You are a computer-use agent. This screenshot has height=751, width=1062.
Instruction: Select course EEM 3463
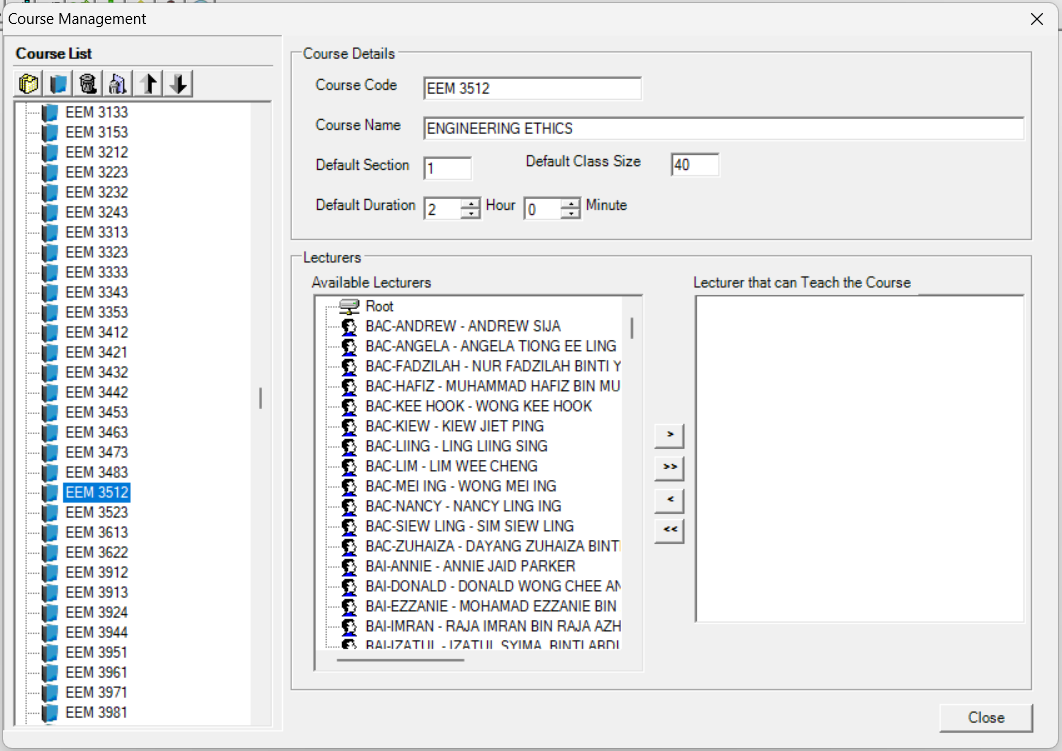(x=97, y=432)
